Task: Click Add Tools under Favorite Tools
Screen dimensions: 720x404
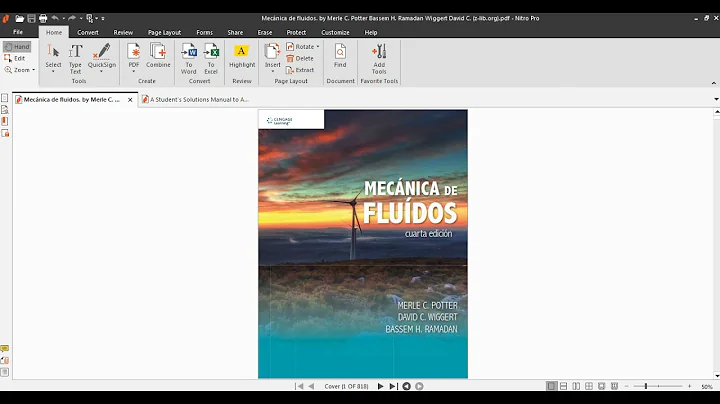Action: tap(379, 59)
